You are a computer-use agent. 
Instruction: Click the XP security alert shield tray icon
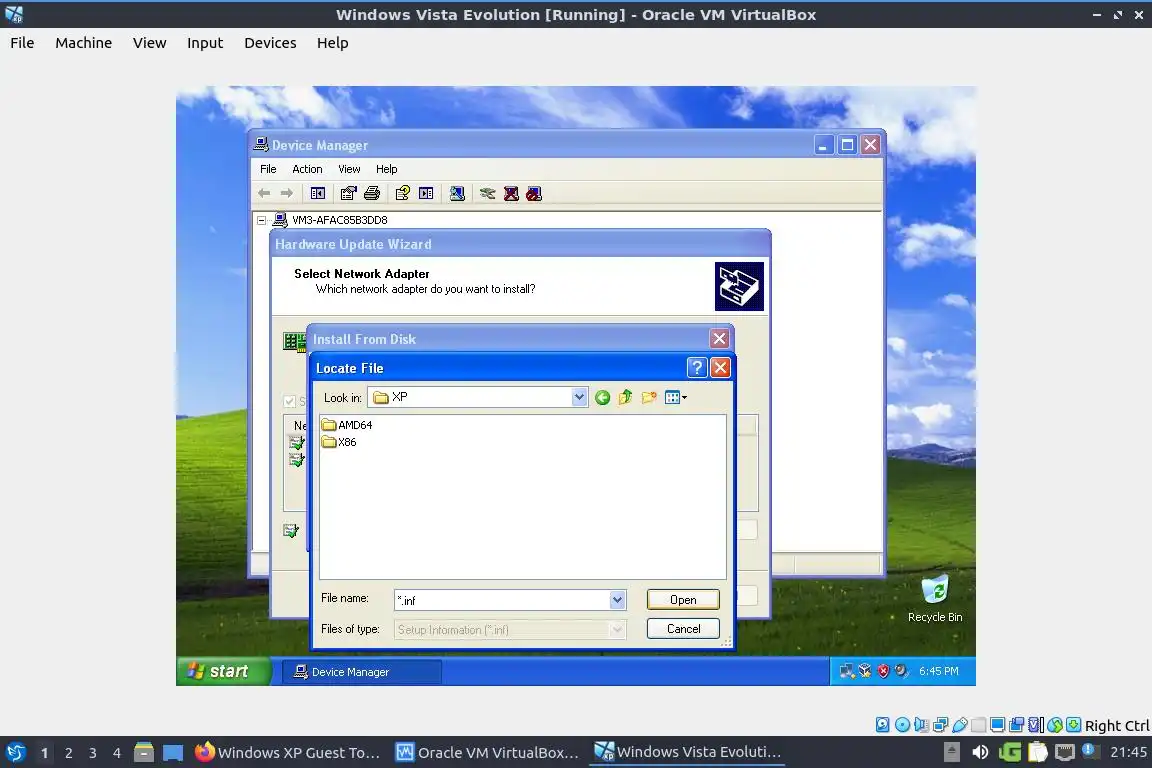point(883,671)
